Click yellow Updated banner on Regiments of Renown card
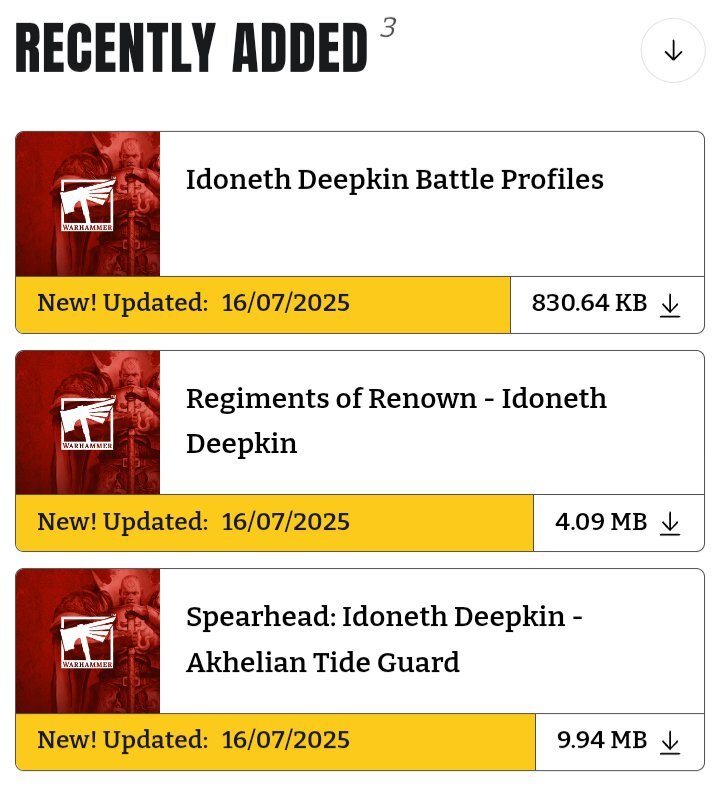Viewport: 720px width, 800px height. (x=275, y=523)
